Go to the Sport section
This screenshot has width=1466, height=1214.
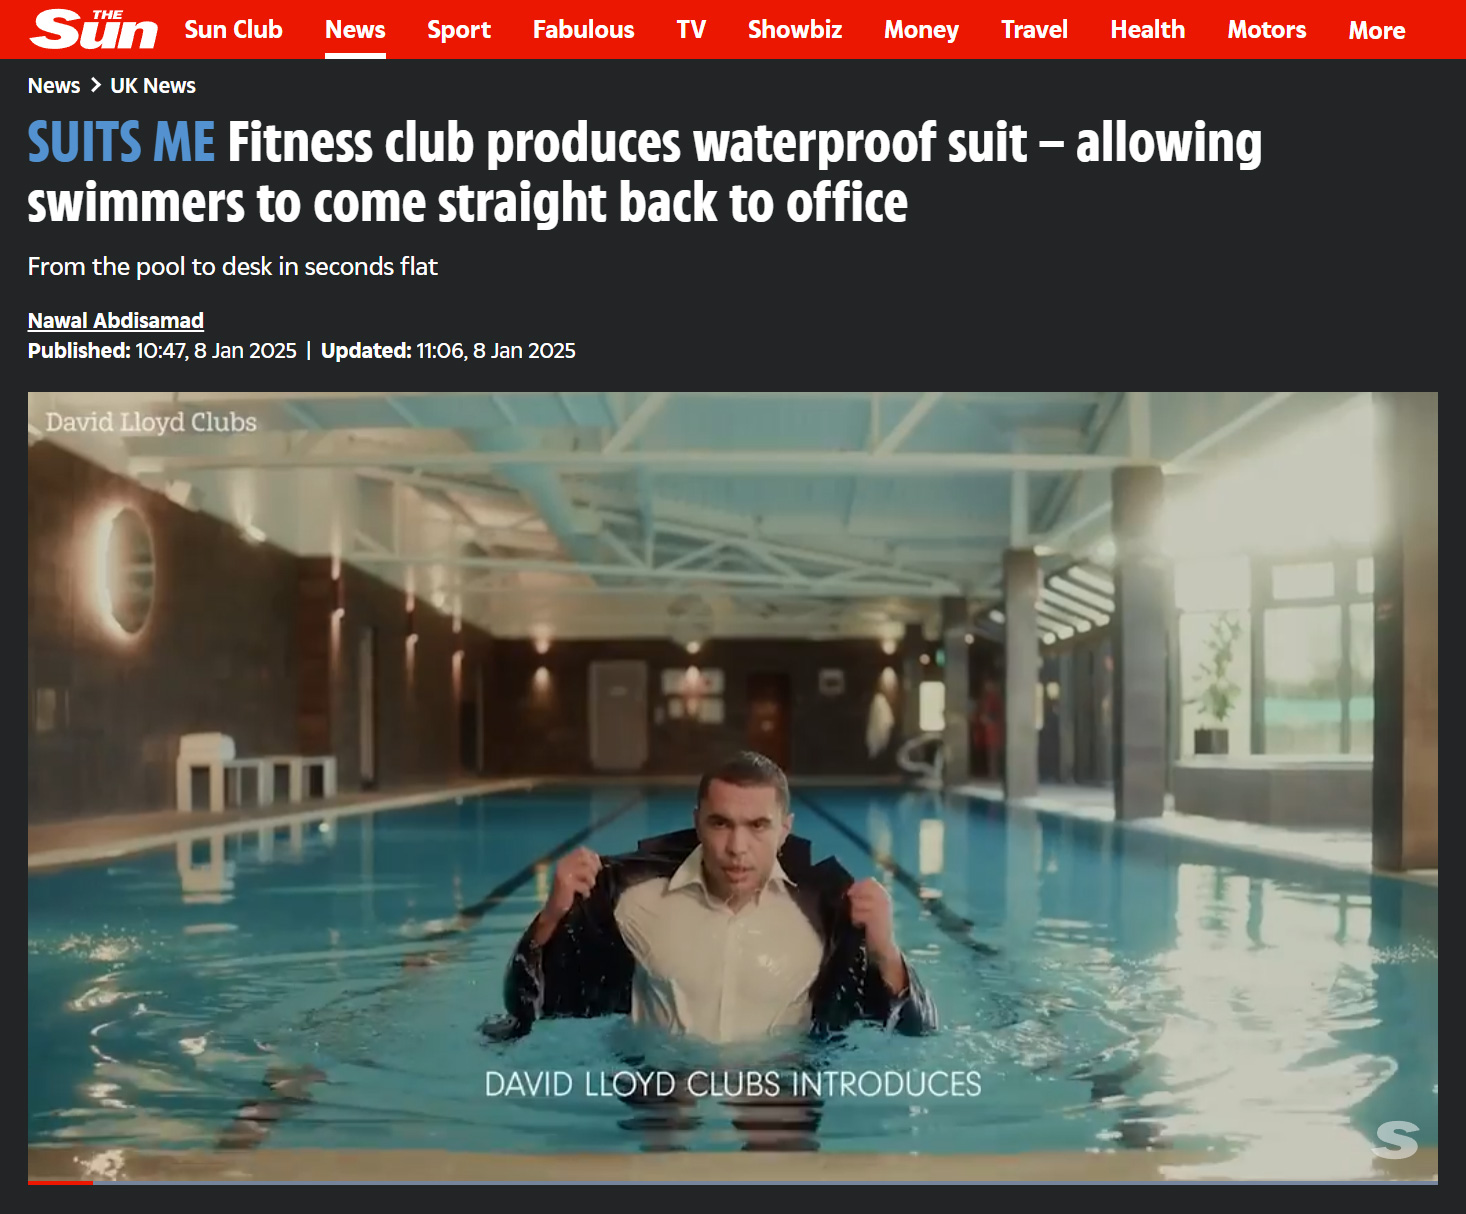tap(459, 30)
